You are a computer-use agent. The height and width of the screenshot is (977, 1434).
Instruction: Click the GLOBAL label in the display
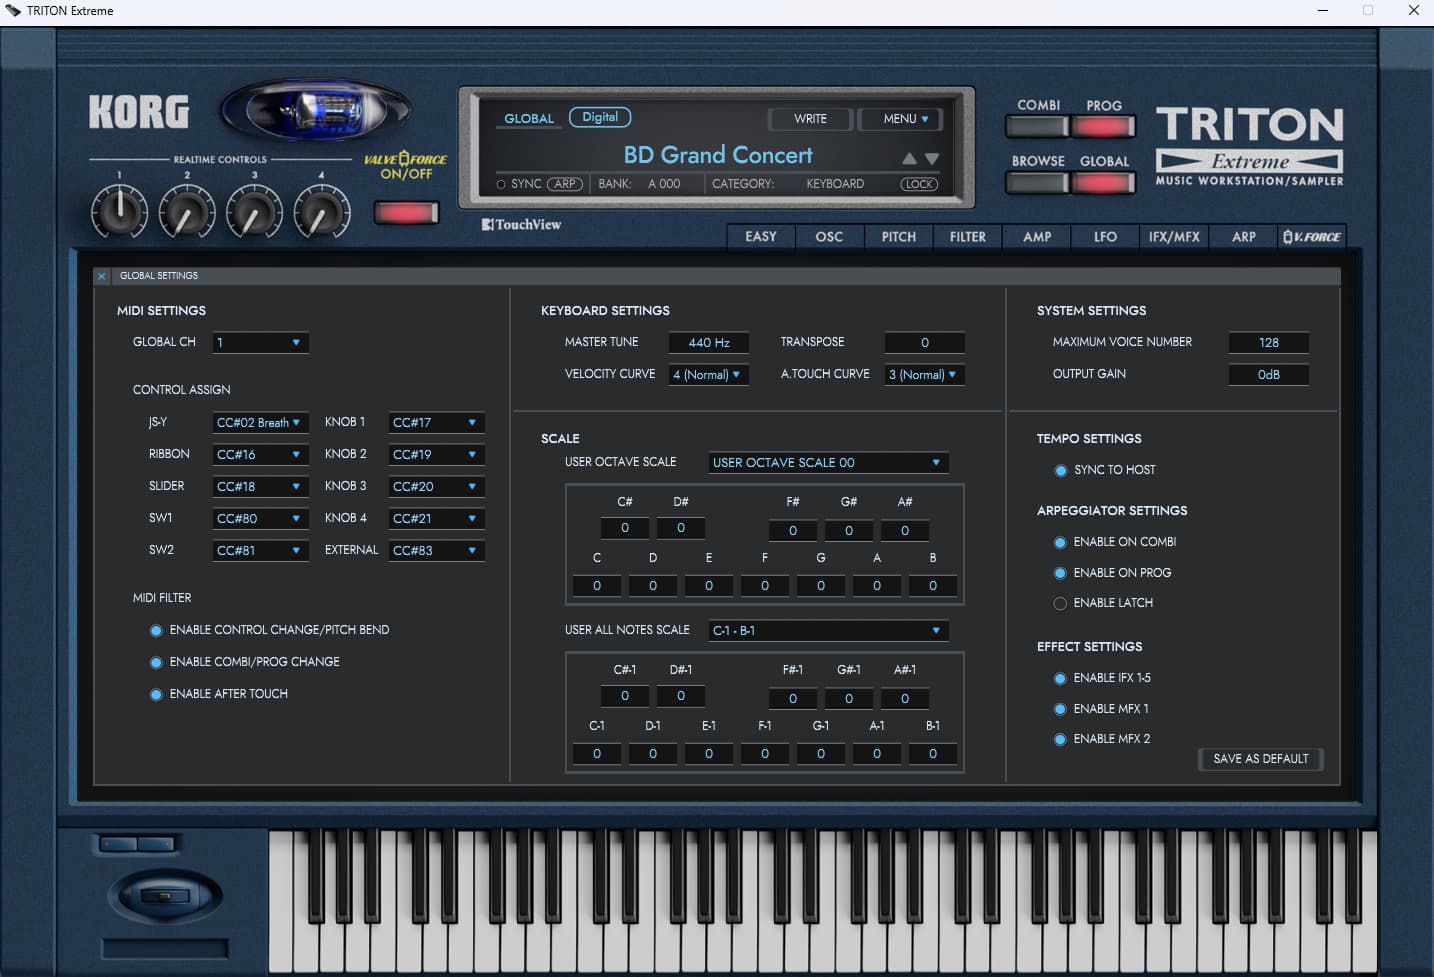pyautogui.click(x=529, y=118)
